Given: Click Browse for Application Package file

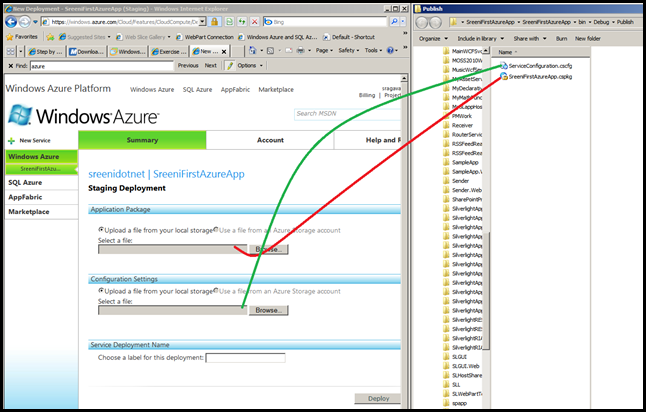Looking at the screenshot, I should [269, 249].
